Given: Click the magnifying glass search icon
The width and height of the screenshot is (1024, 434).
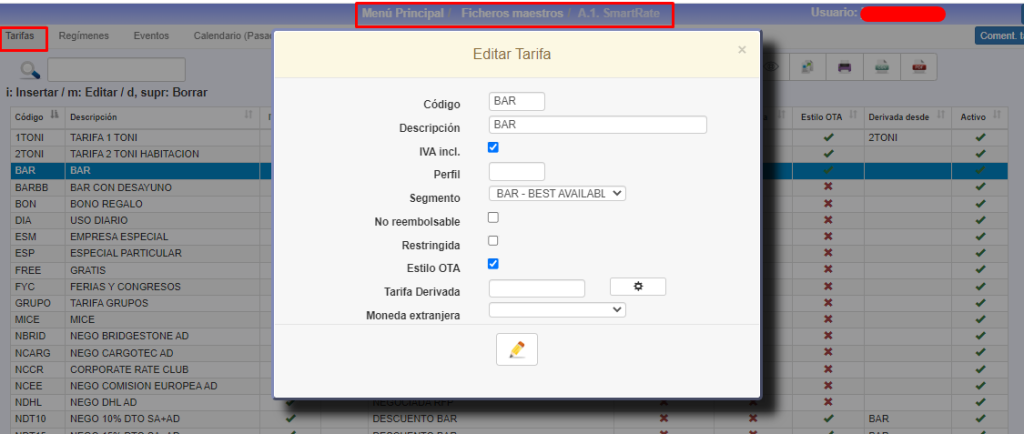Looking at the screenshot, I should [x=30, y=70].
